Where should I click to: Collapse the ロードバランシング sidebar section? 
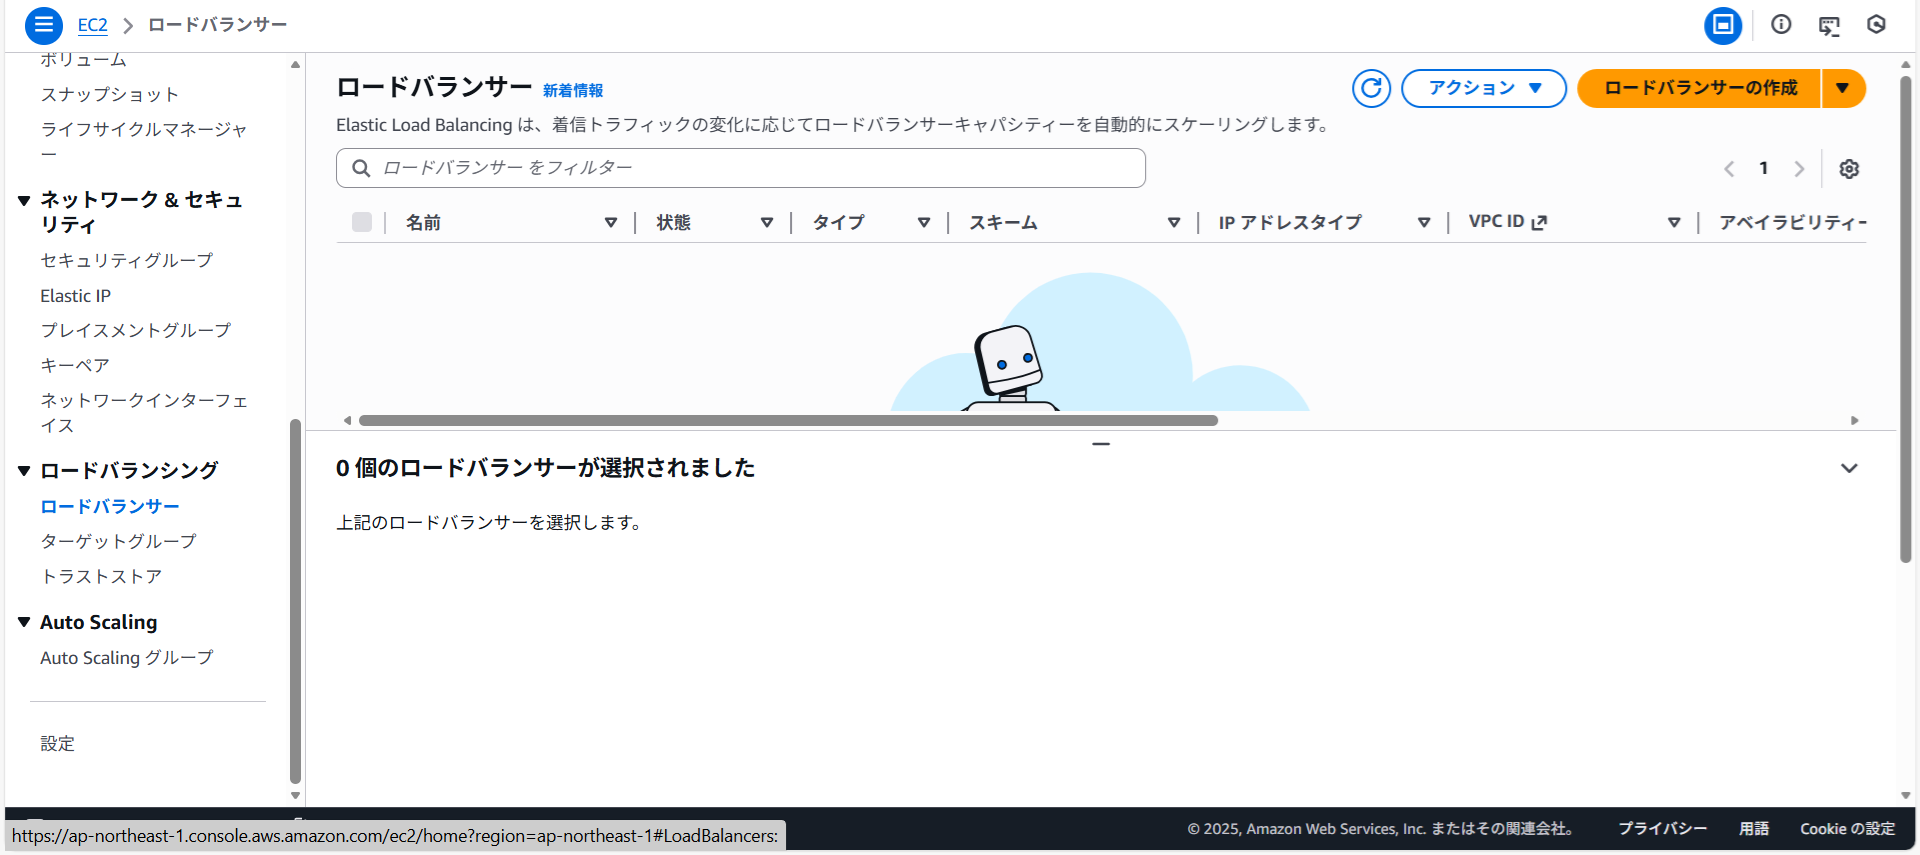pyautogui.click(x=24, y=471)
